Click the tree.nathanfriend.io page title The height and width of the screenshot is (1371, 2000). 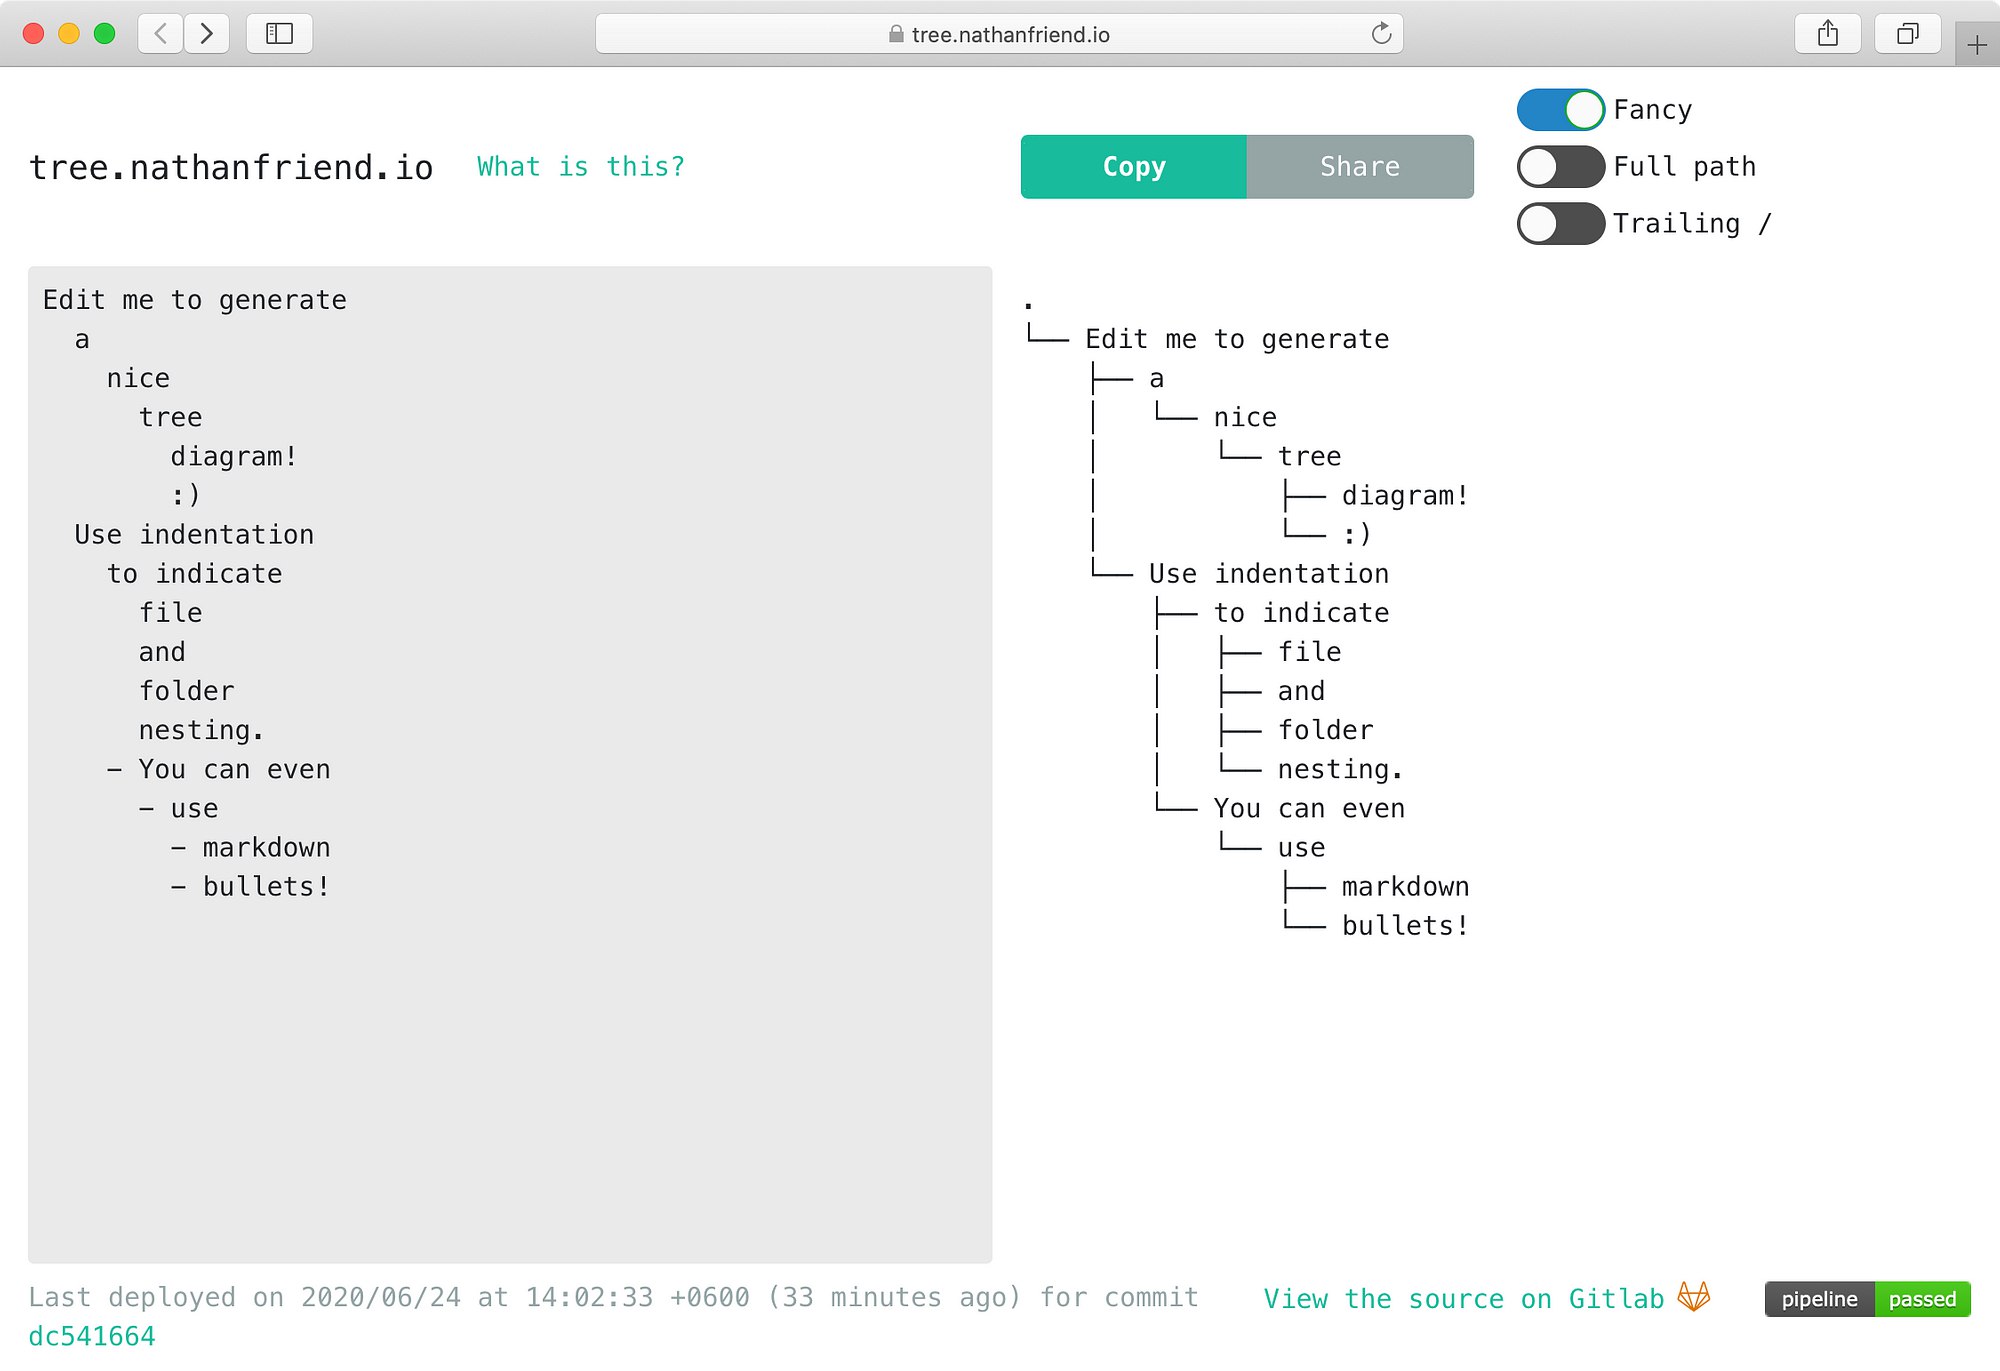point(231,167)
